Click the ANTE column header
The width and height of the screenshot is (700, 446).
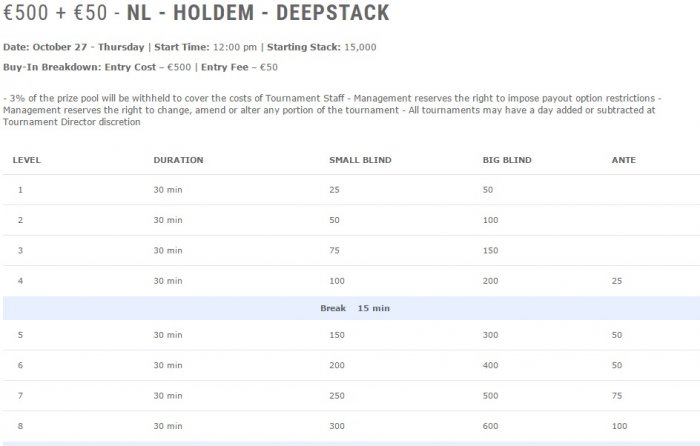[624, 160]
